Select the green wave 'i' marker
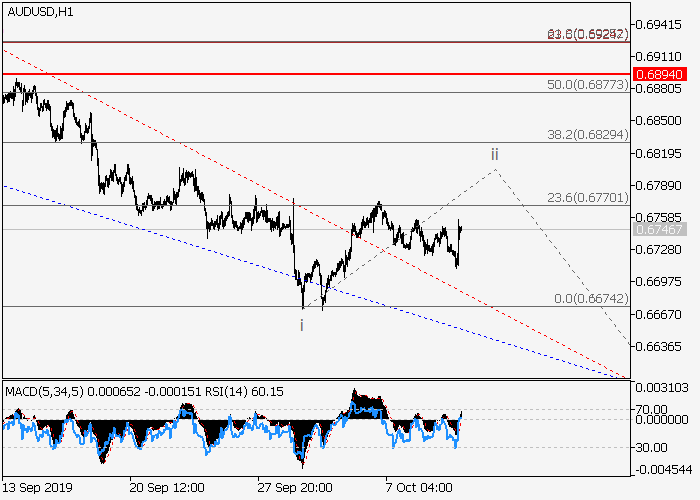 point(302,324)
